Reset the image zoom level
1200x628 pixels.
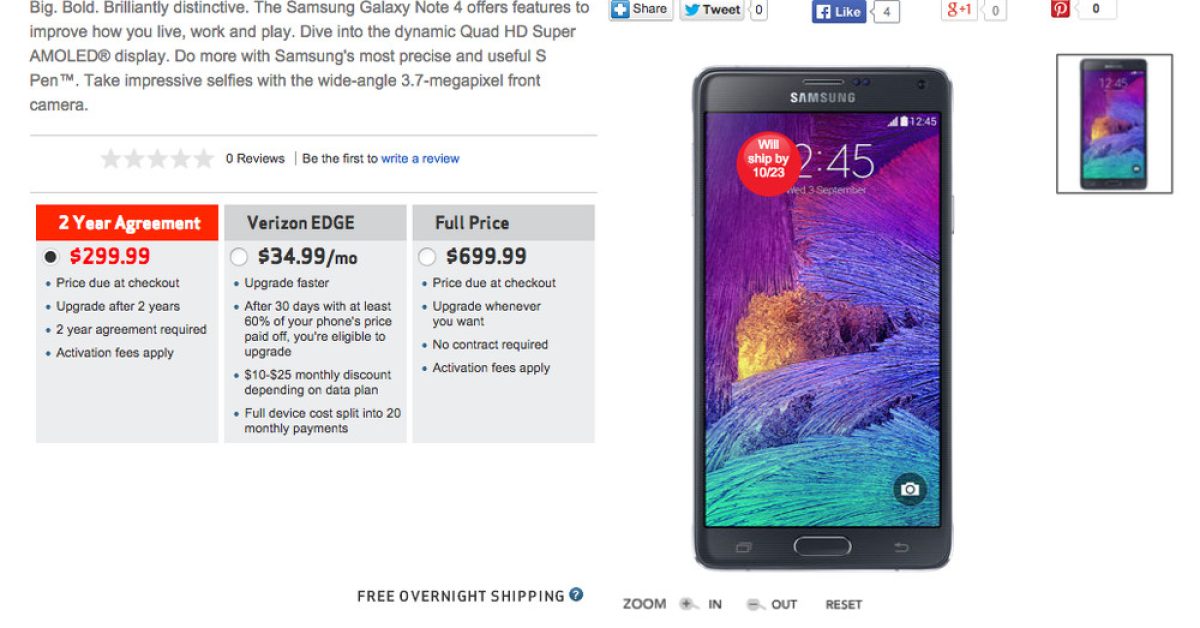[x=843, y=604]
